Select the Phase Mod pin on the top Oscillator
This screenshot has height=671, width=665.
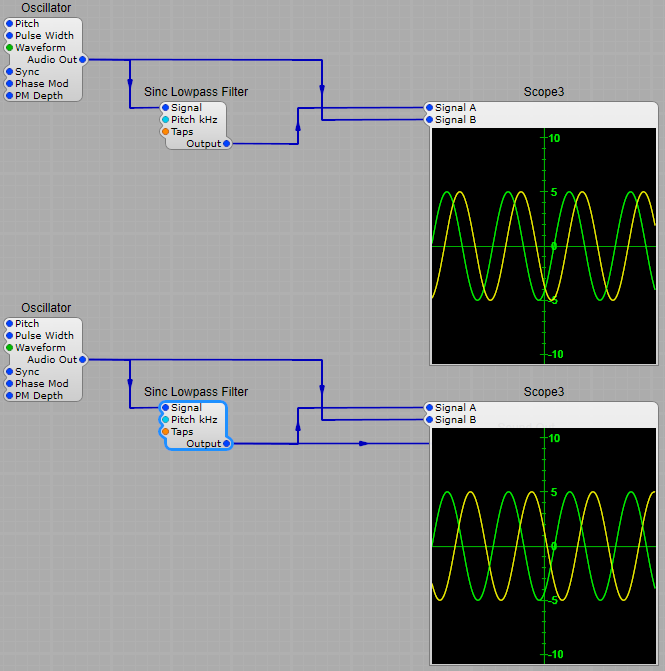pyautogui.click(x=10, y=83)
